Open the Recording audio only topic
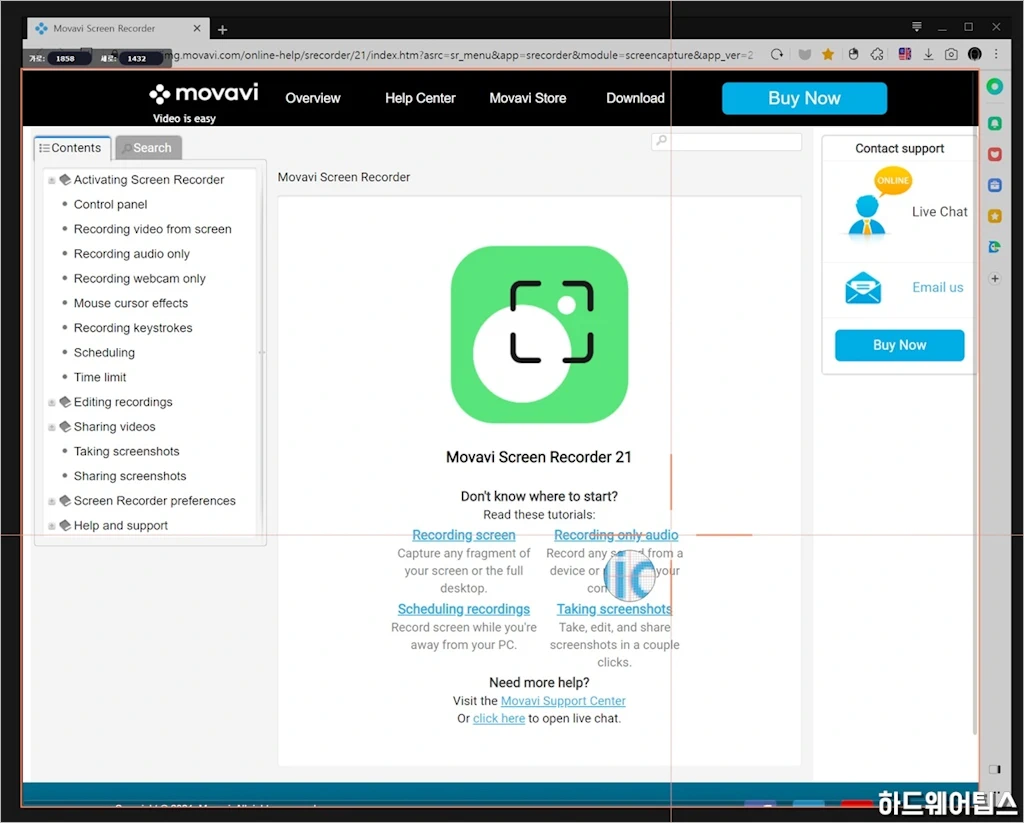The height and width of the screenshot is (823, 1024). [x=132, y=254]
